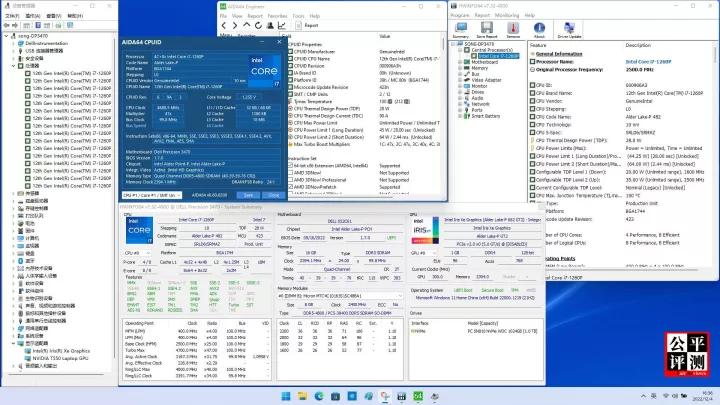Click the Intel Core logo in AIDA64 CPUID
Screen dimensions: 720x405
(x=264, y=71)
